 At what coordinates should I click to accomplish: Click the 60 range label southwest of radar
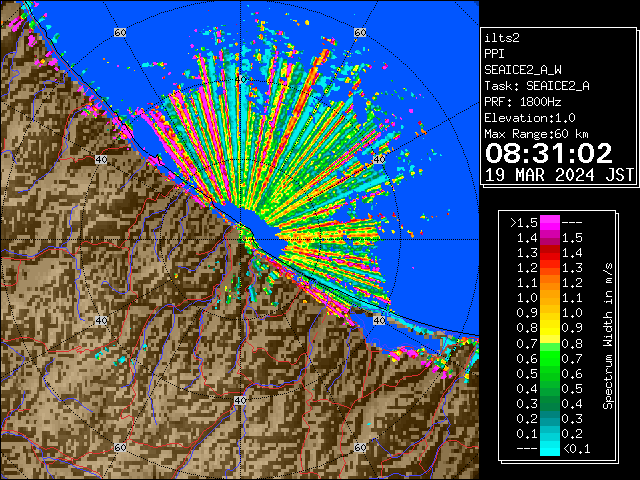tap(120, 447)
